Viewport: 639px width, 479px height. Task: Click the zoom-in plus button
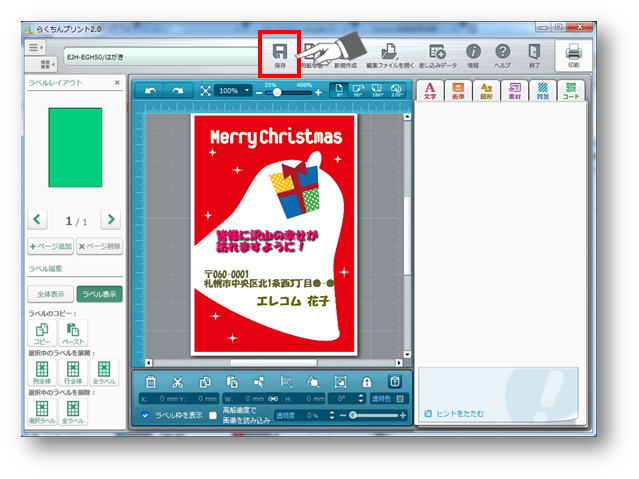(x=318, y=93)
